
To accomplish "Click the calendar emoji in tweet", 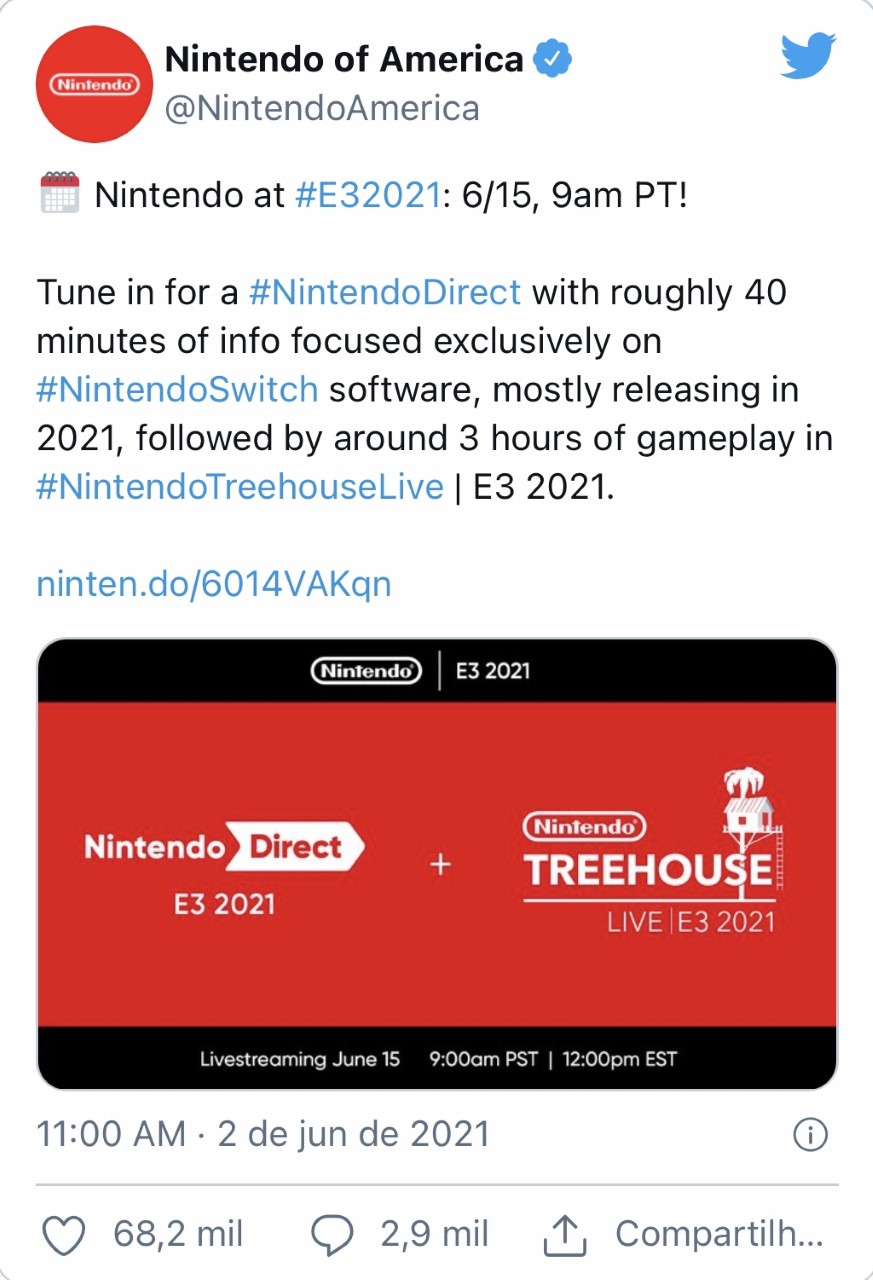I will coord(59,193).
